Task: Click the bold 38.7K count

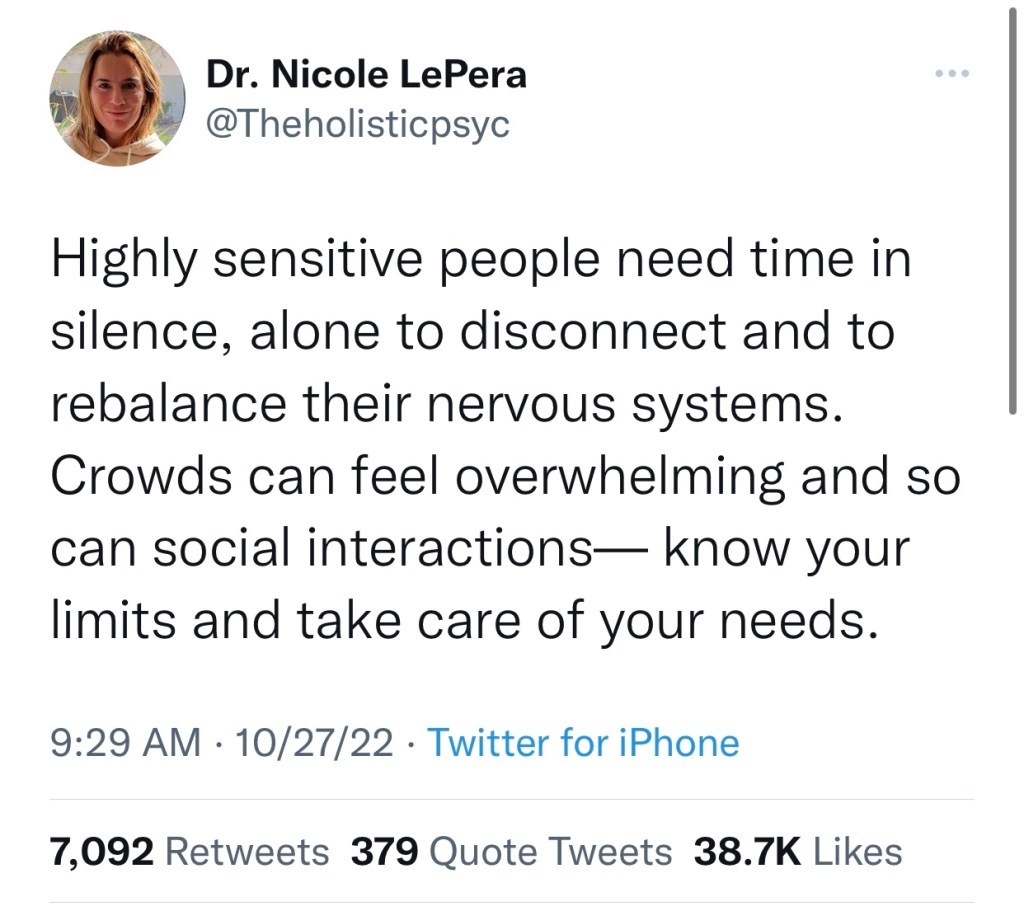Action: click(747, 851)
